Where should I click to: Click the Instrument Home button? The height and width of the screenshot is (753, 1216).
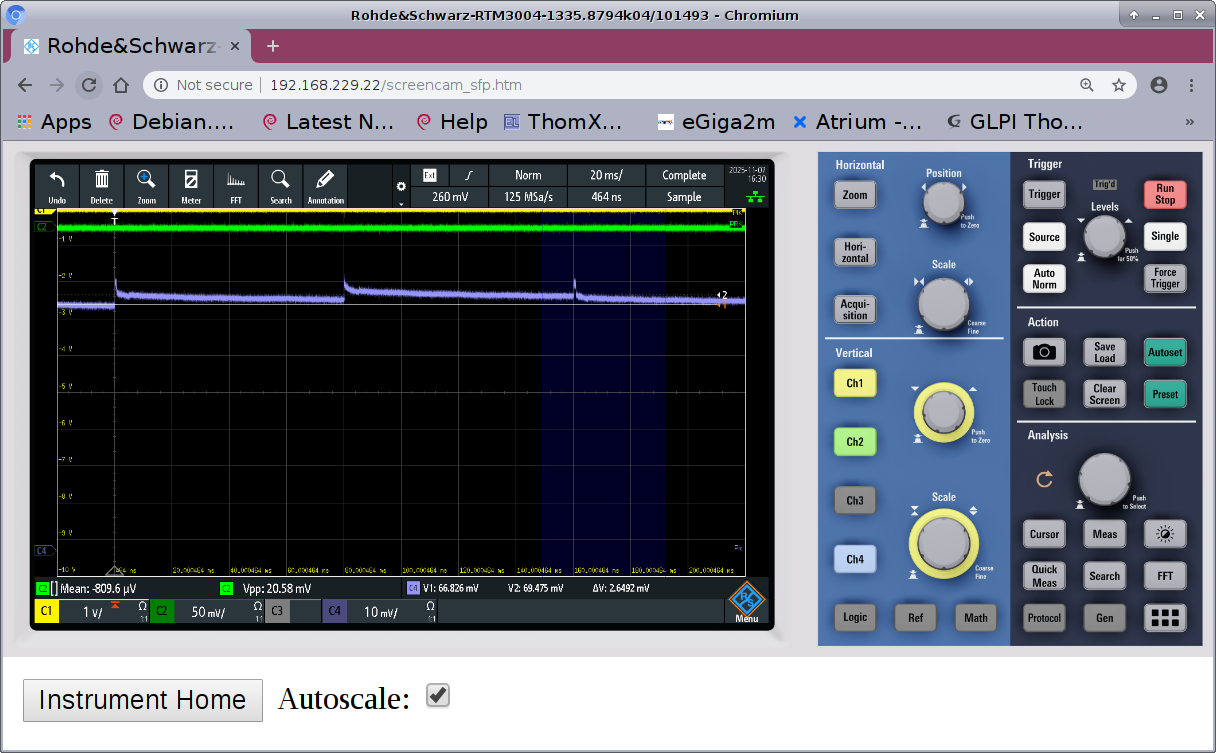tap(143, 700)
